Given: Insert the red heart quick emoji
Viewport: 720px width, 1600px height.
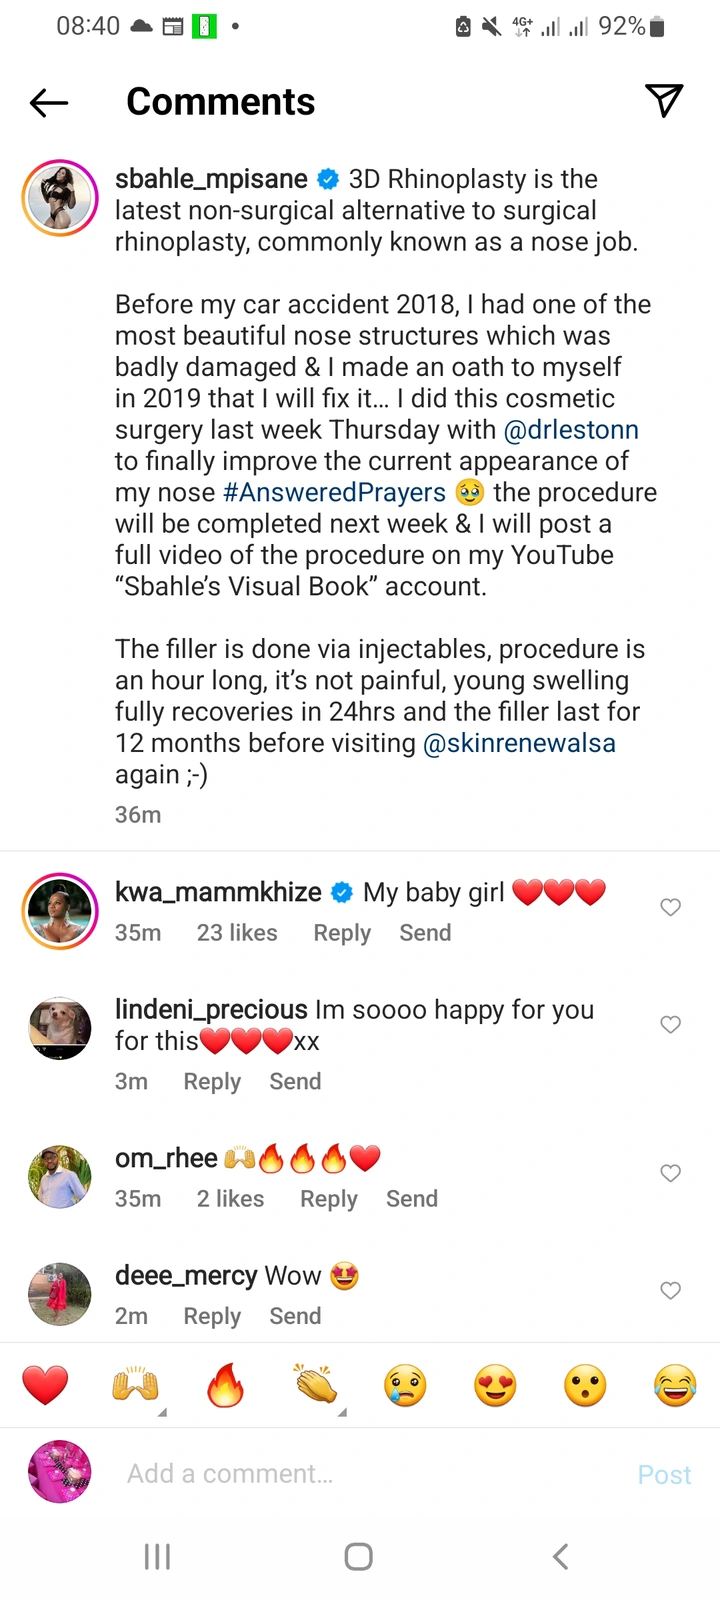Looking at the screenshot, I should tap(45, 1386).
